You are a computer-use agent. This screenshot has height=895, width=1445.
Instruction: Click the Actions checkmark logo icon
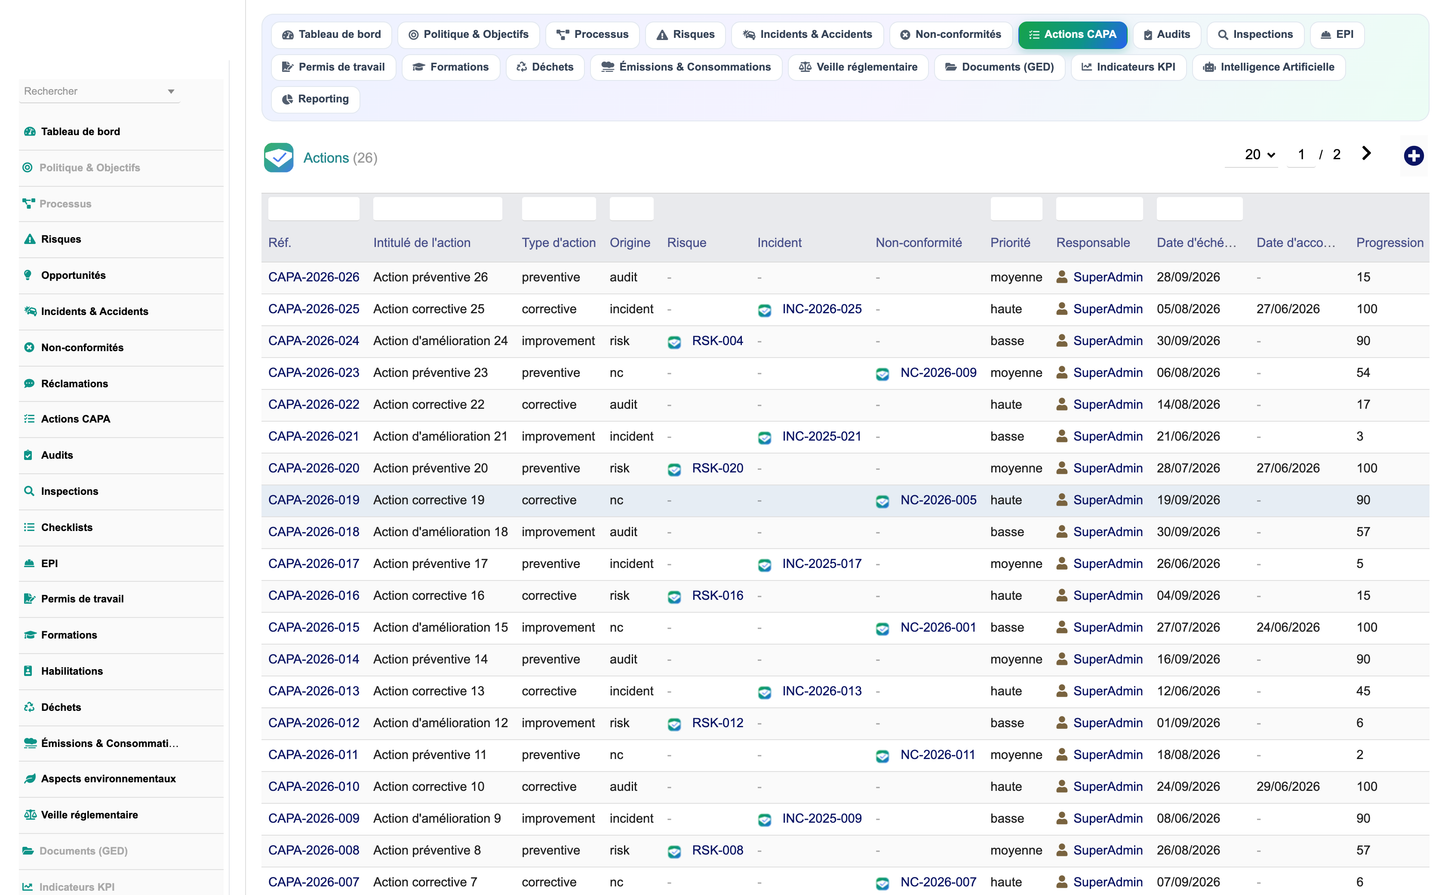pyautogui.click(x=279, y=158)
